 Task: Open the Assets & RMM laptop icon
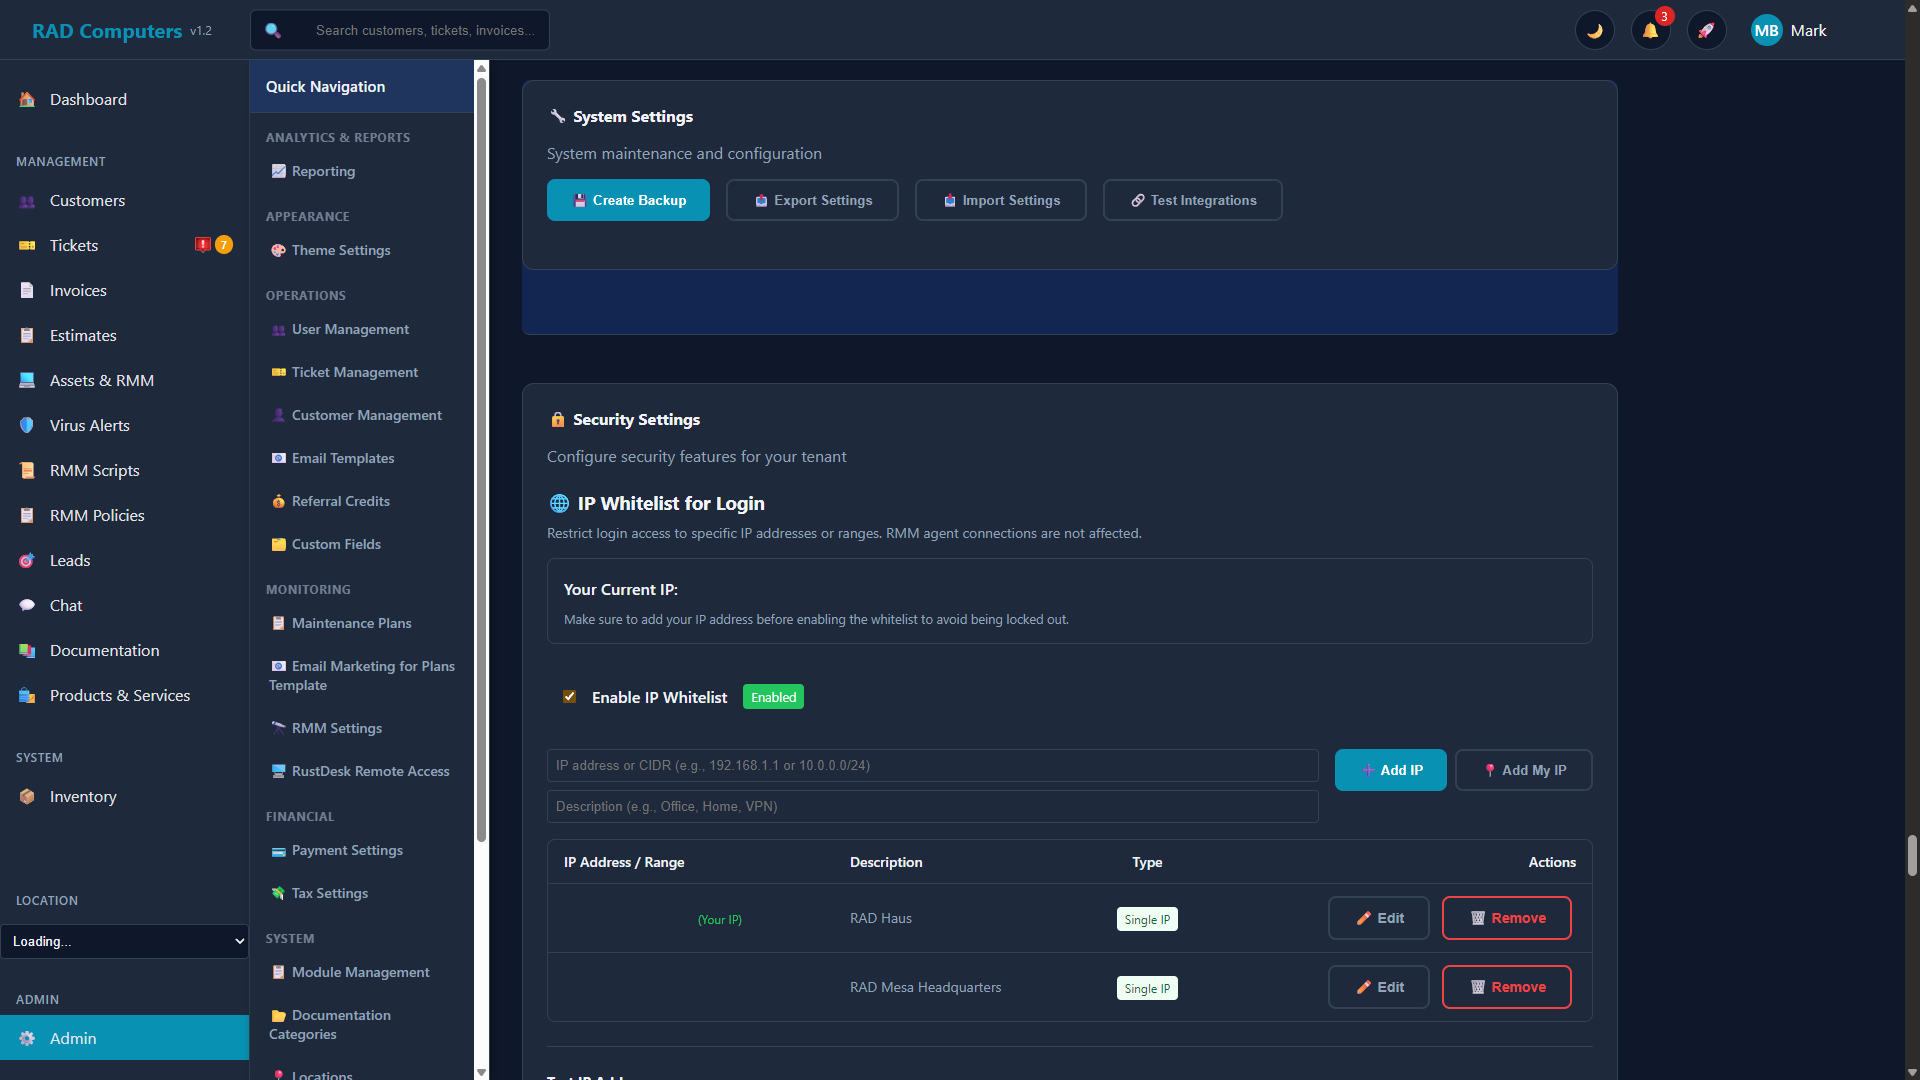tap(27, 380)
